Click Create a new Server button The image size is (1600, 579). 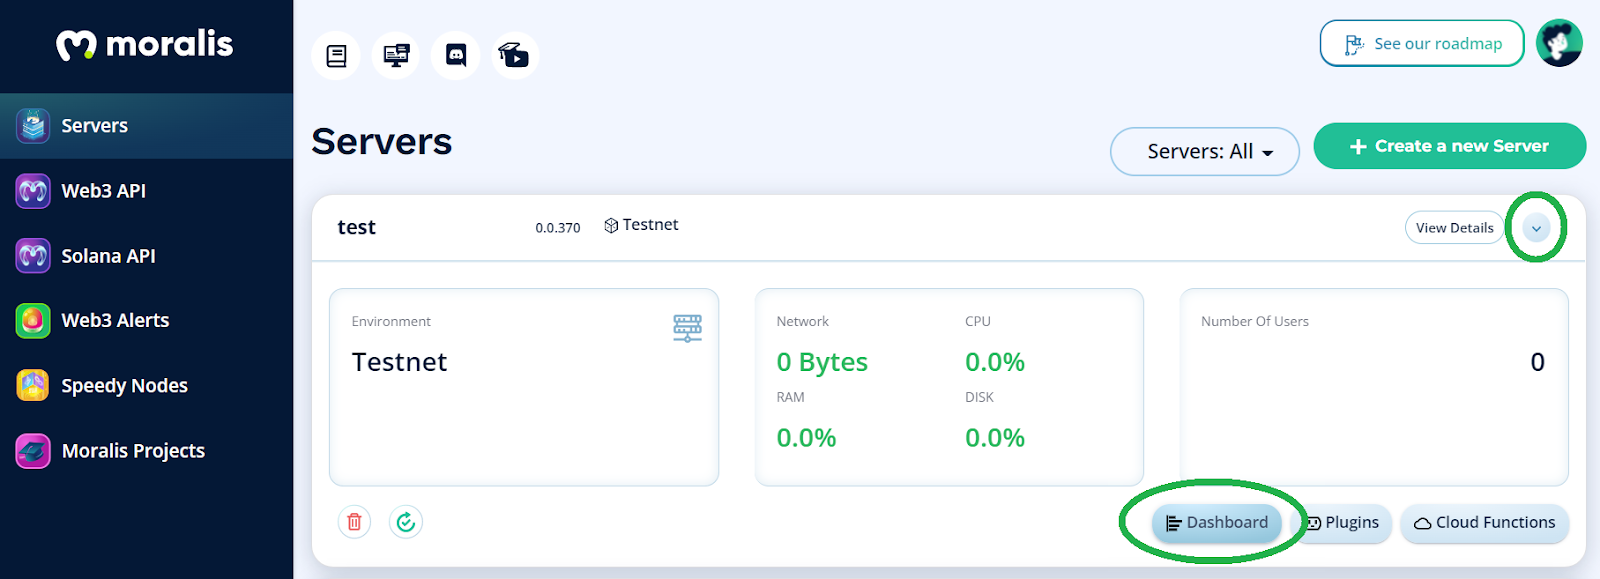[1449, 146]
